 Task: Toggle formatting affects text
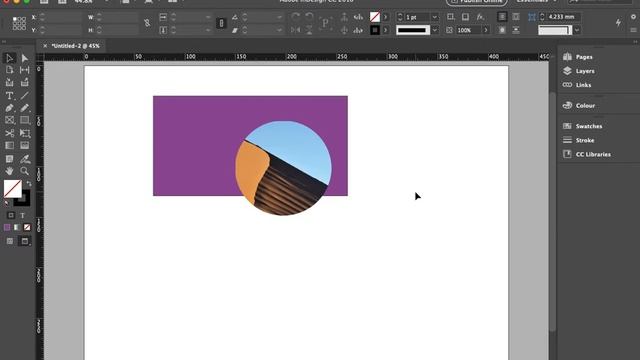23,215
